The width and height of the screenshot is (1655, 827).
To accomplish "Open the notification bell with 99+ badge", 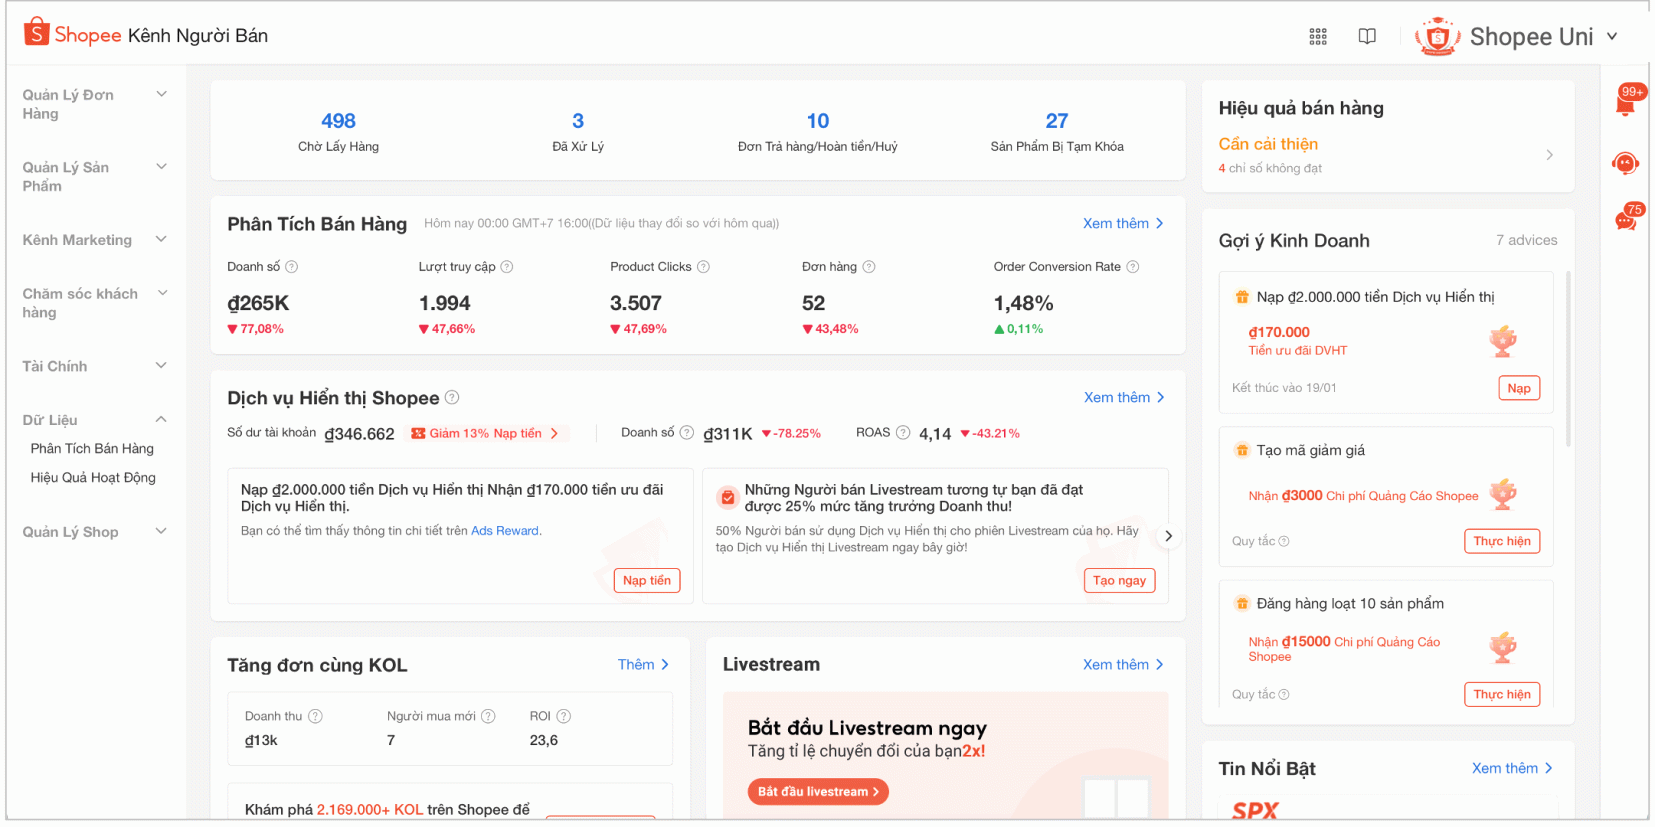I will click(1625, 103).
